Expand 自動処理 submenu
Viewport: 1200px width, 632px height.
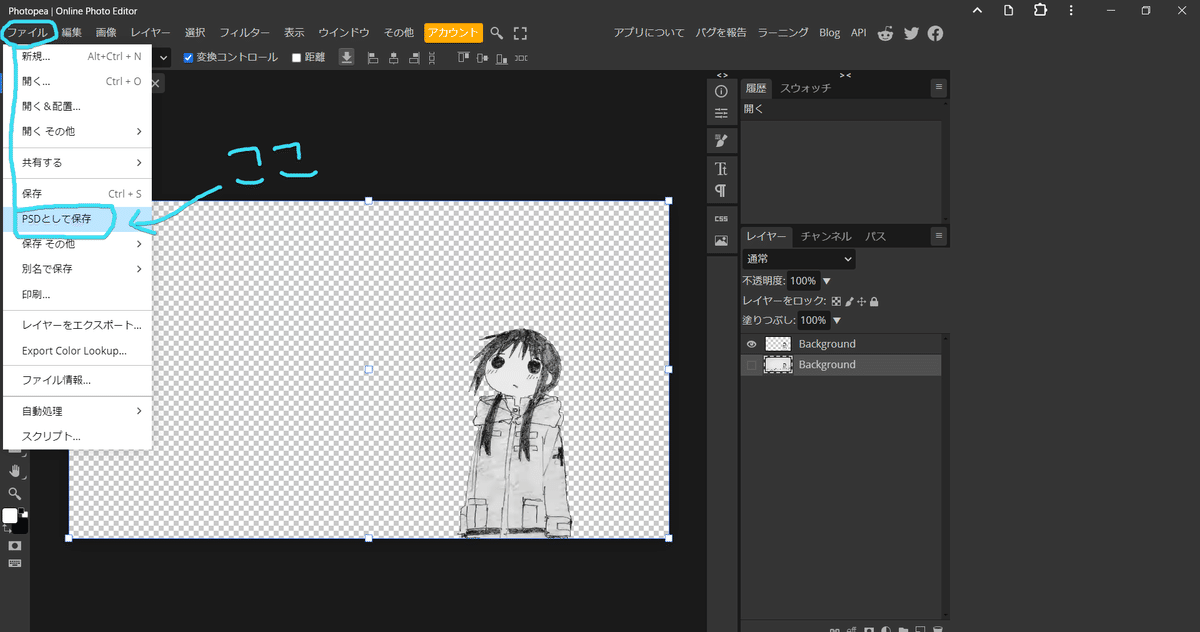[x=77, y=411]
